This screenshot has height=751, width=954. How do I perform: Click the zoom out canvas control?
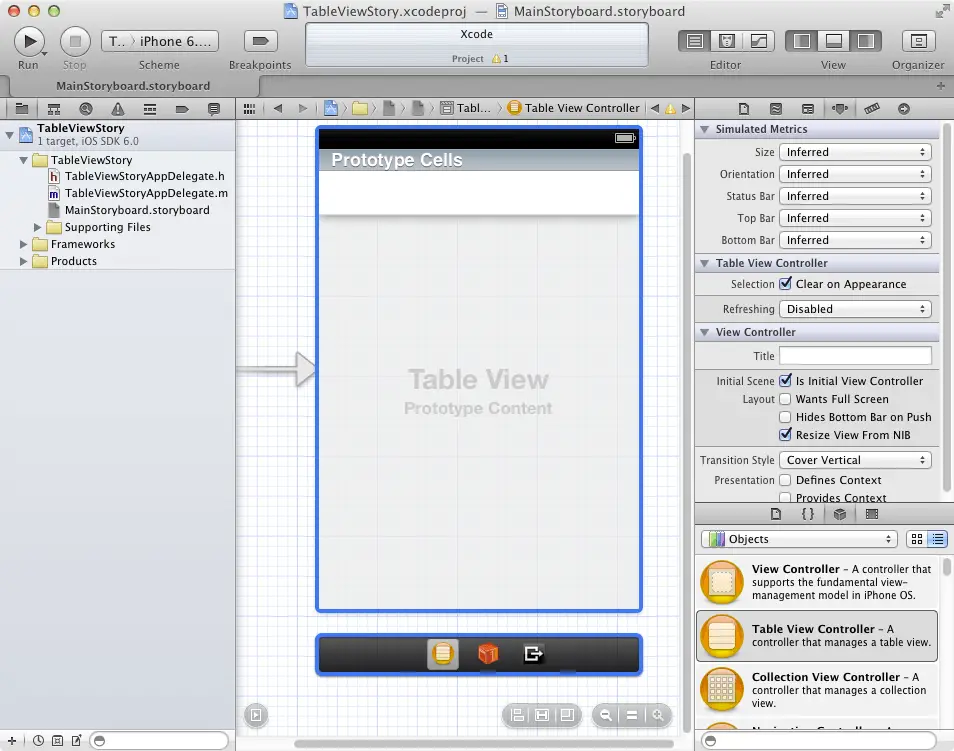pos(606,715)
